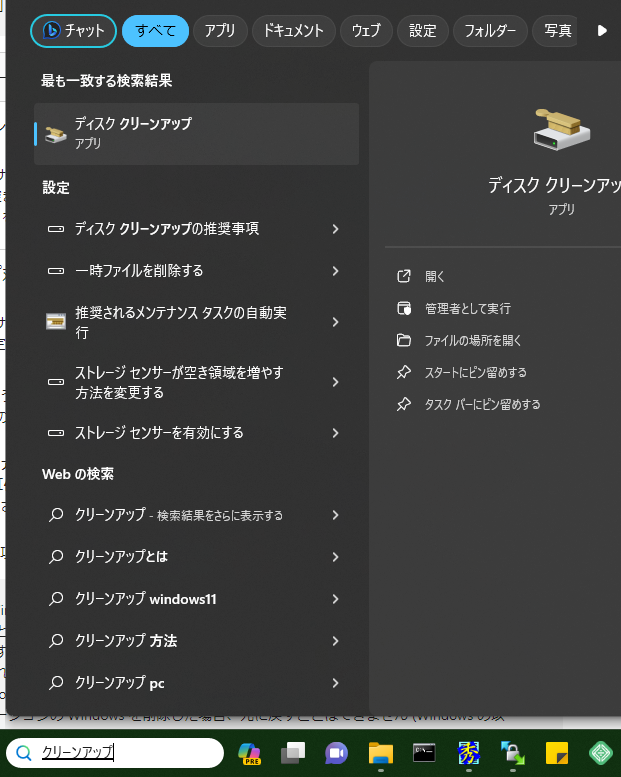
Task: Open the ディスク クリーンアップ best match result
Action: (x=196, y=133)
